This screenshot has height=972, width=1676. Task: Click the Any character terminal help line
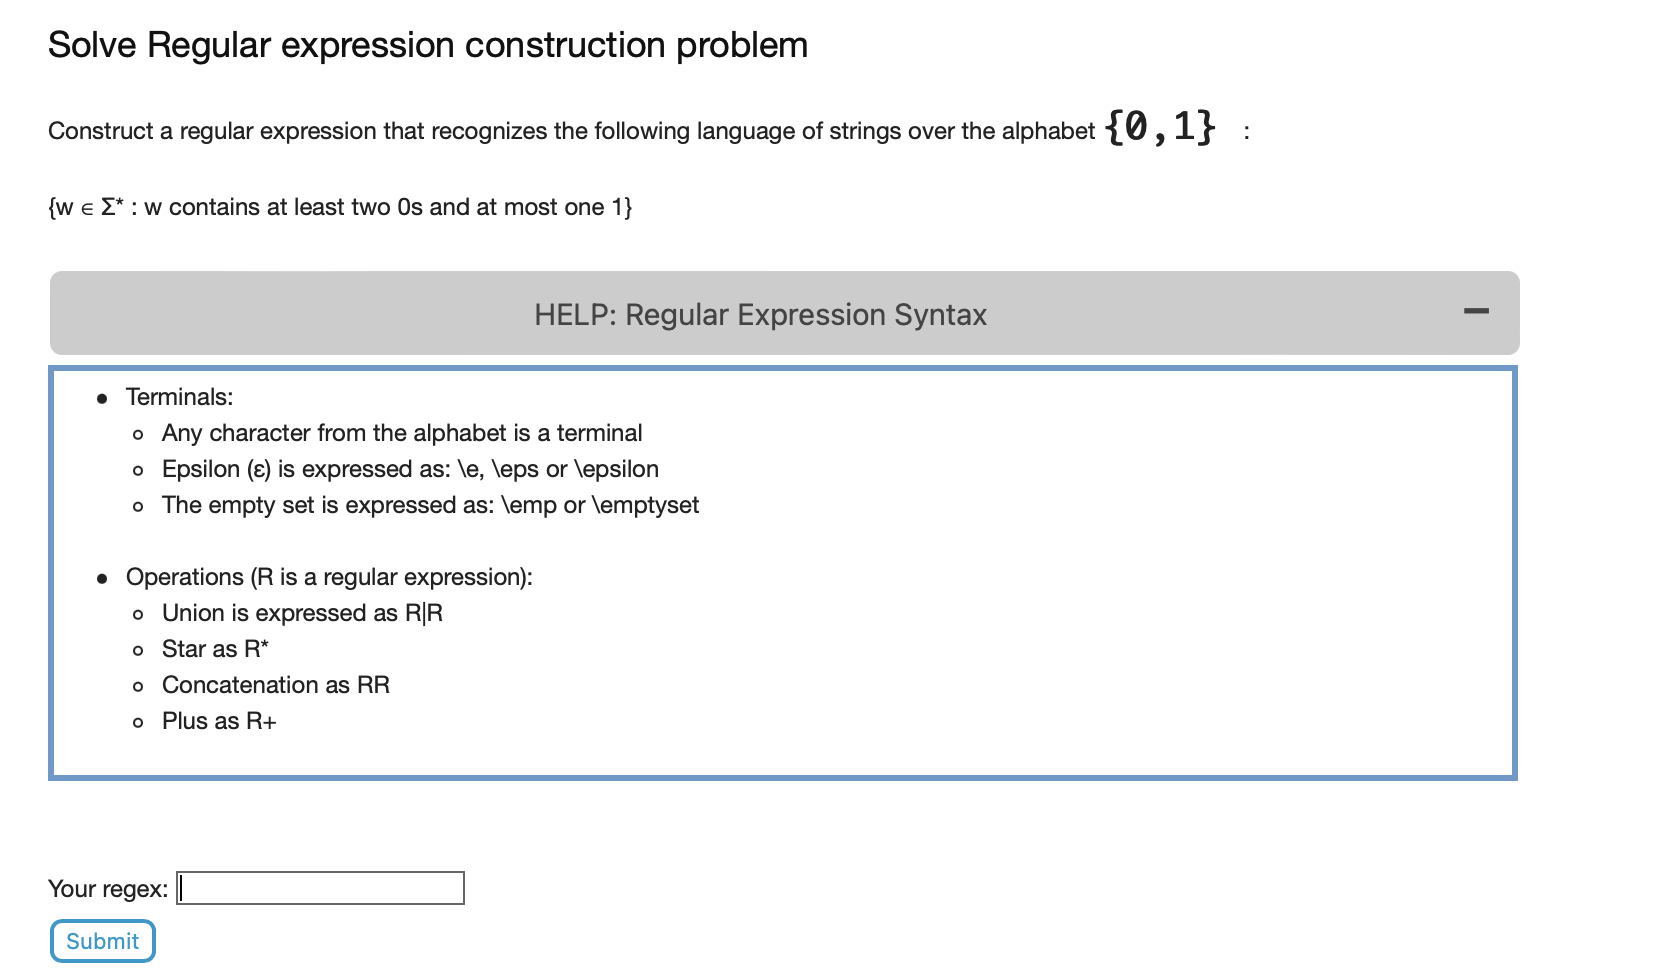[x=402, y=433]
